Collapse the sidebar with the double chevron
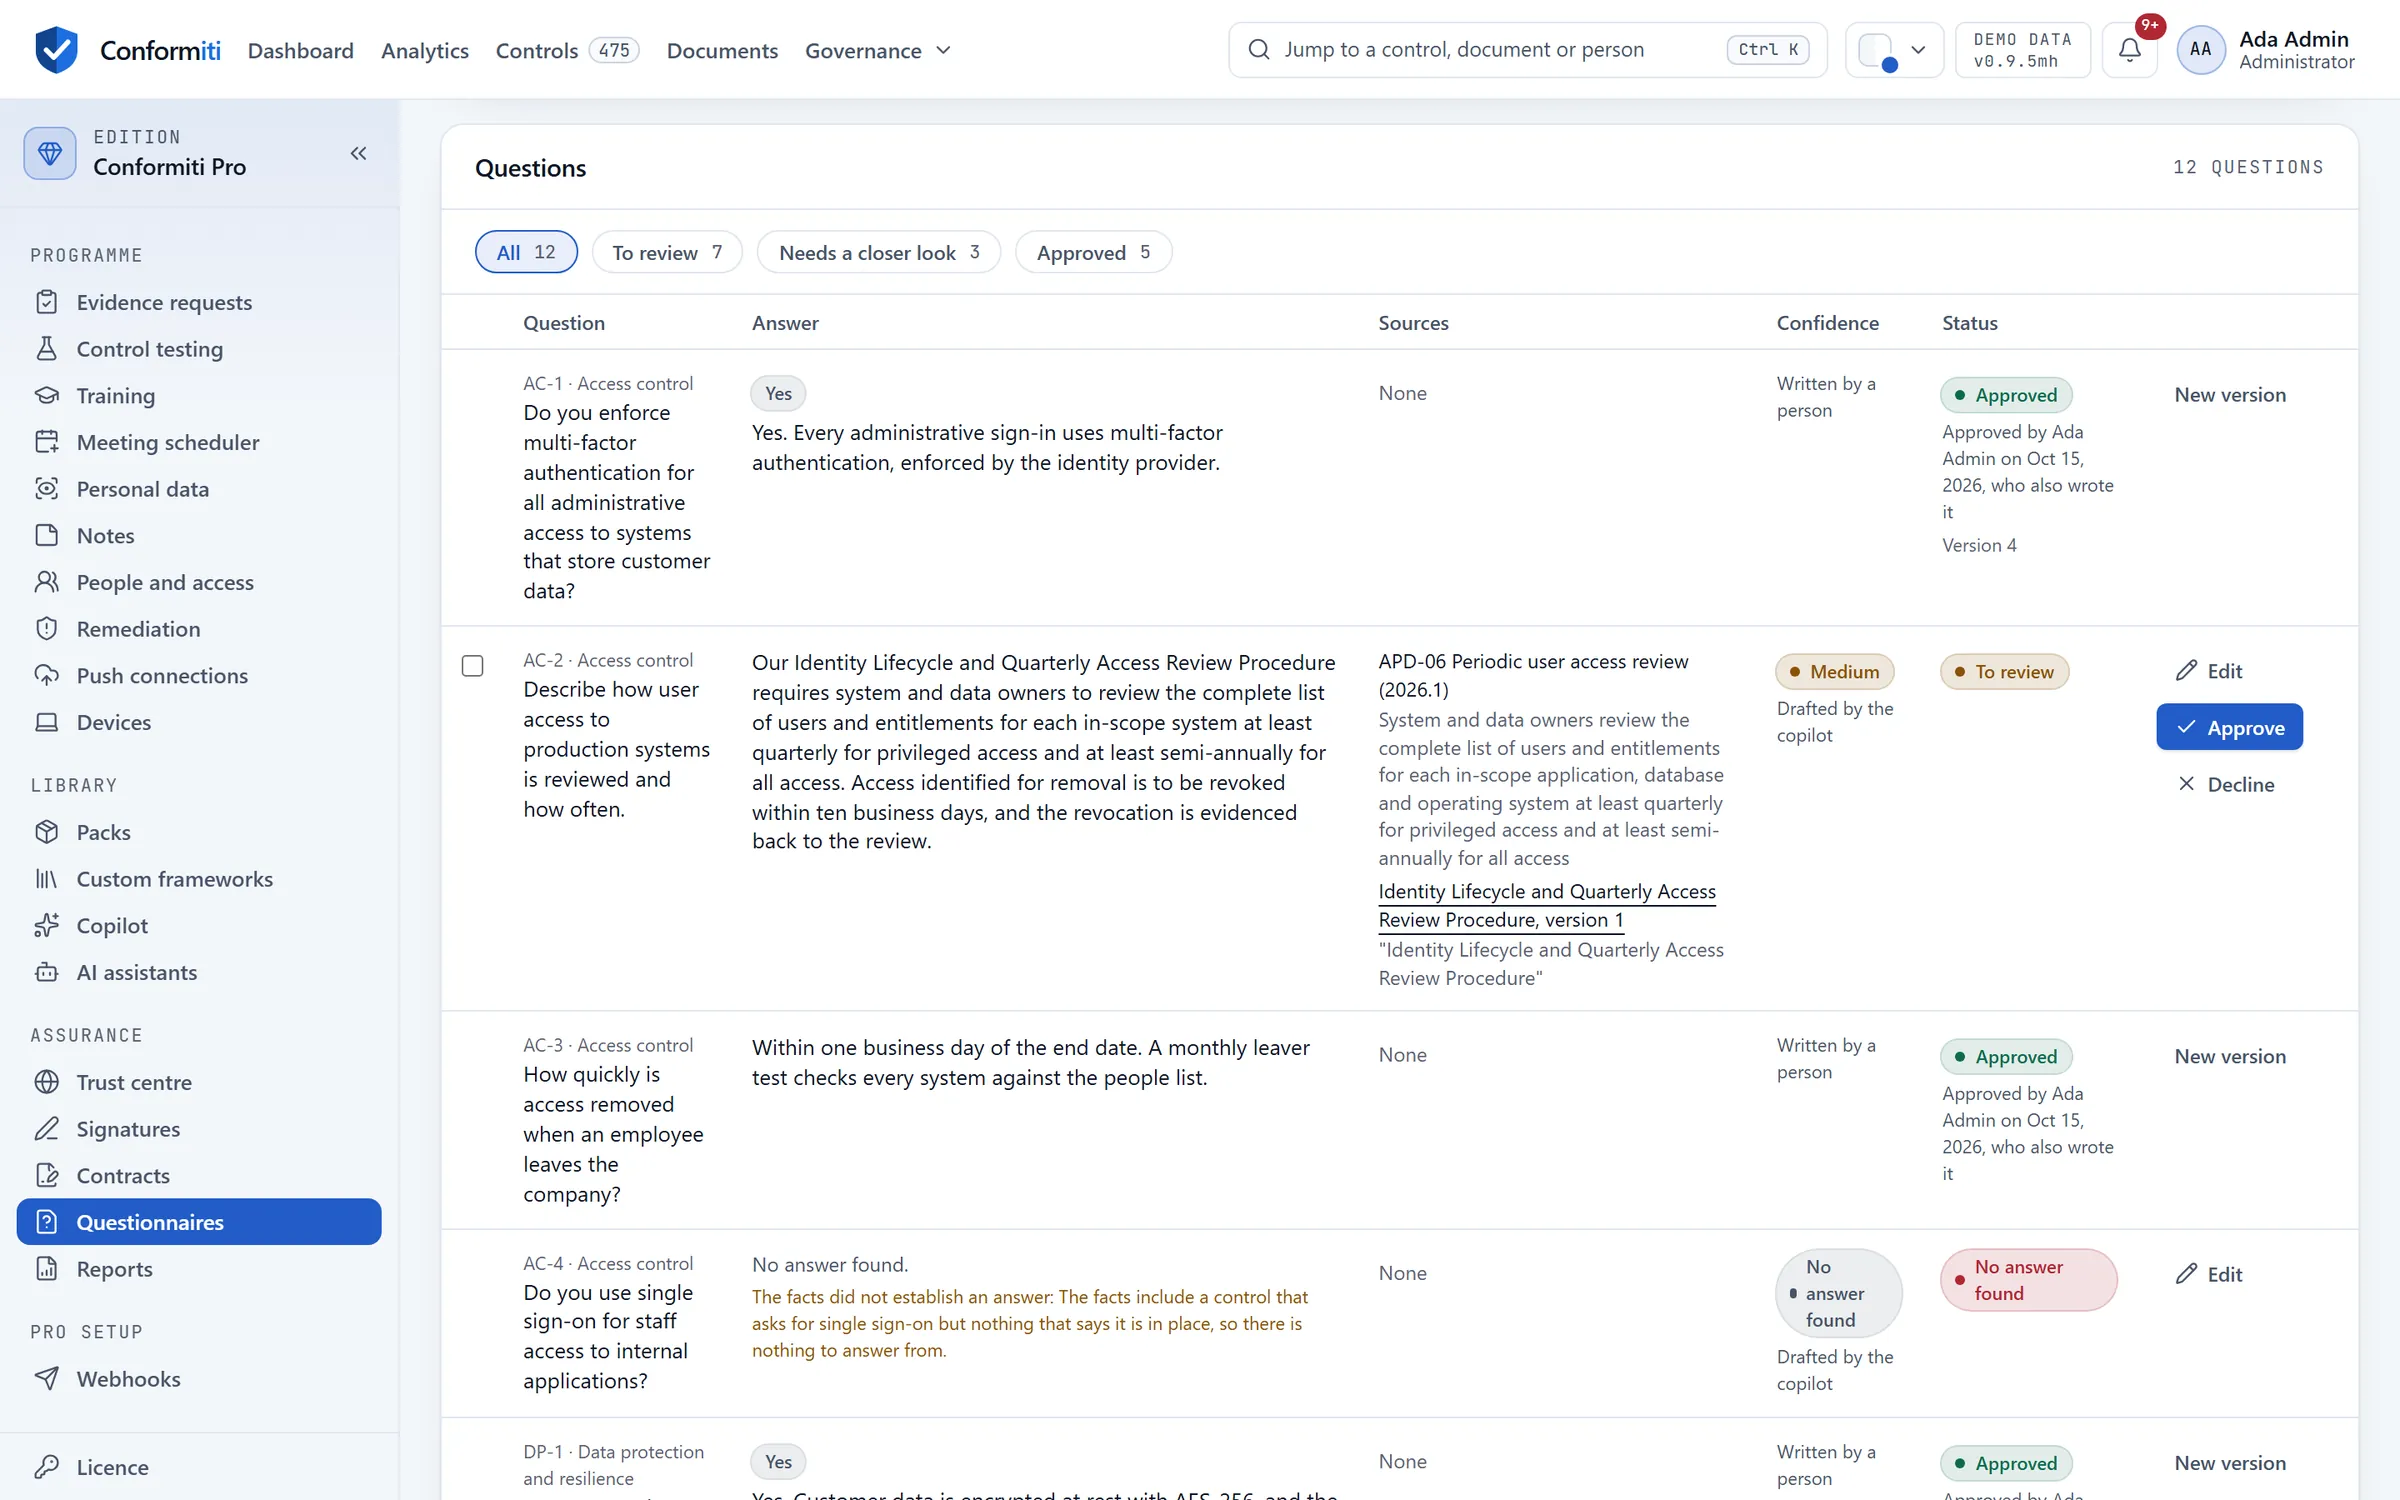Image resolution: width=2400 pixels, height=1500 pixels. [x=359, y=153]
